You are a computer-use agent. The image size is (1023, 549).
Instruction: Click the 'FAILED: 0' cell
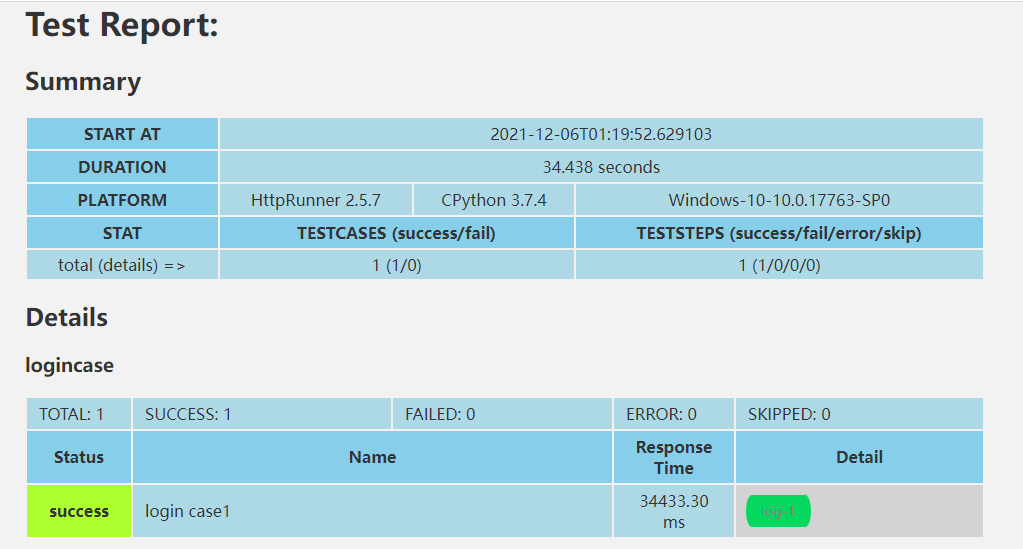[x=502, y=414]
